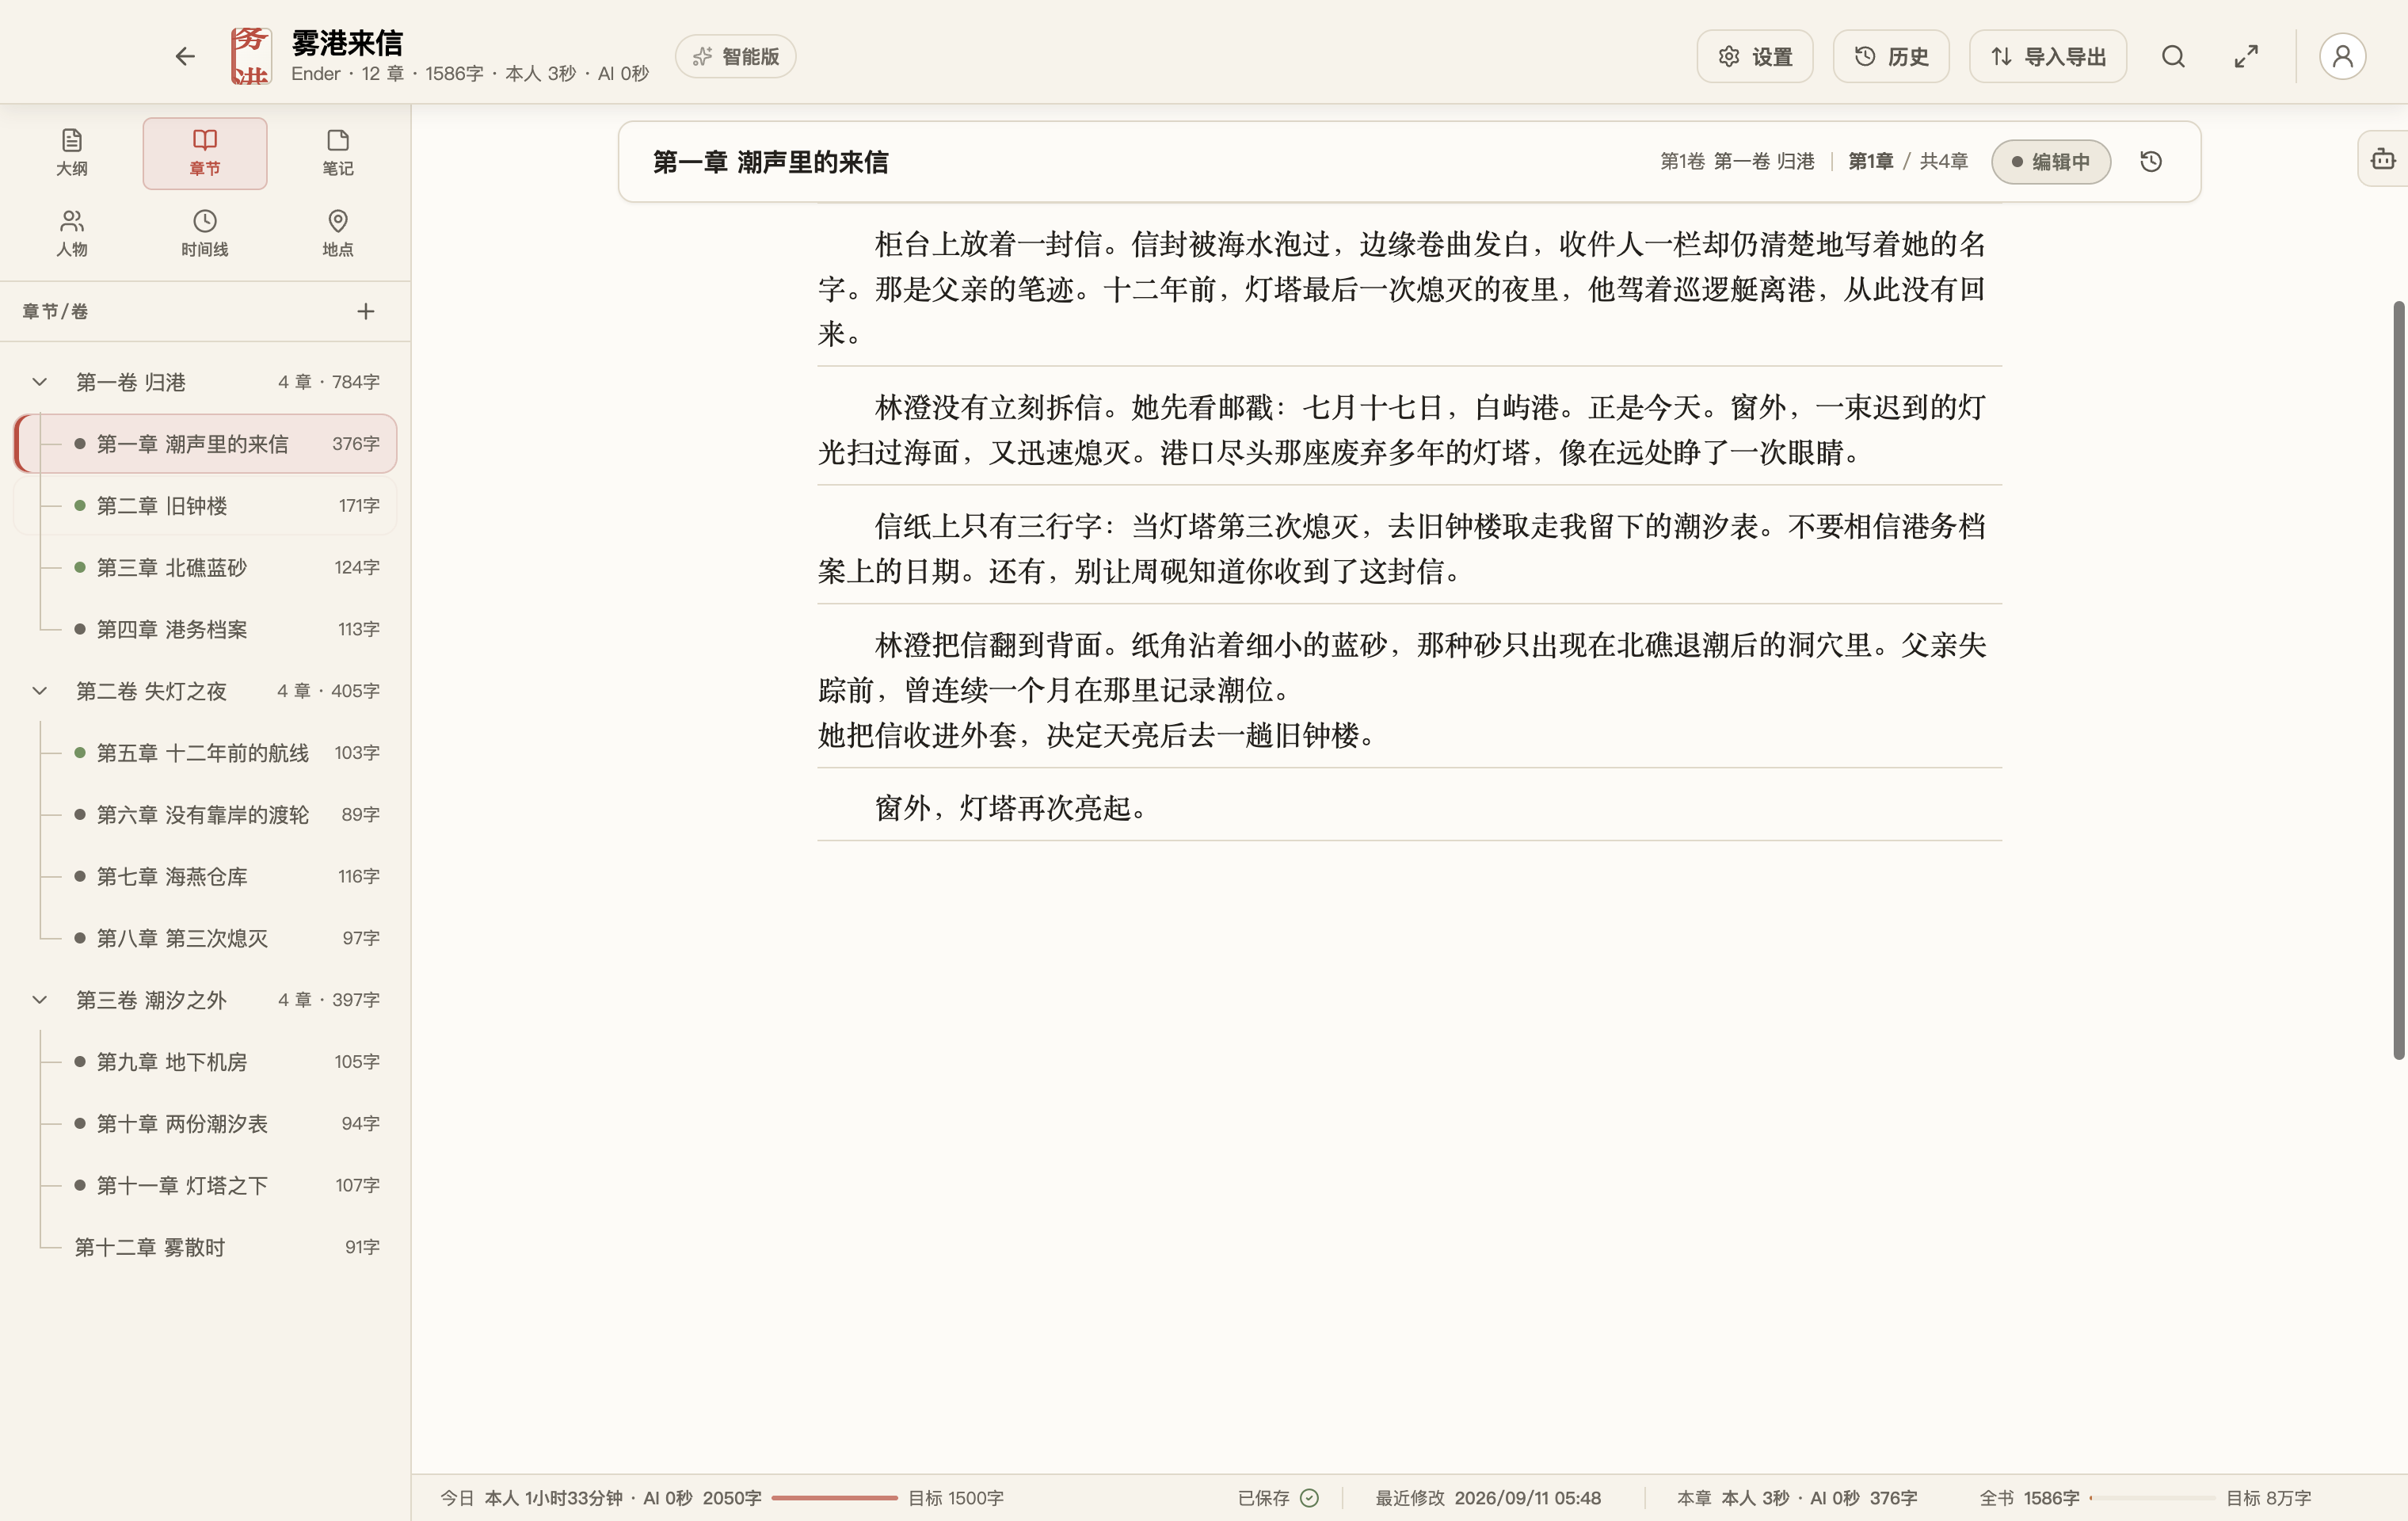Screen dimensions: 2408x1521
Task: Click the back arrow icon
Action: tap(185, 56)
